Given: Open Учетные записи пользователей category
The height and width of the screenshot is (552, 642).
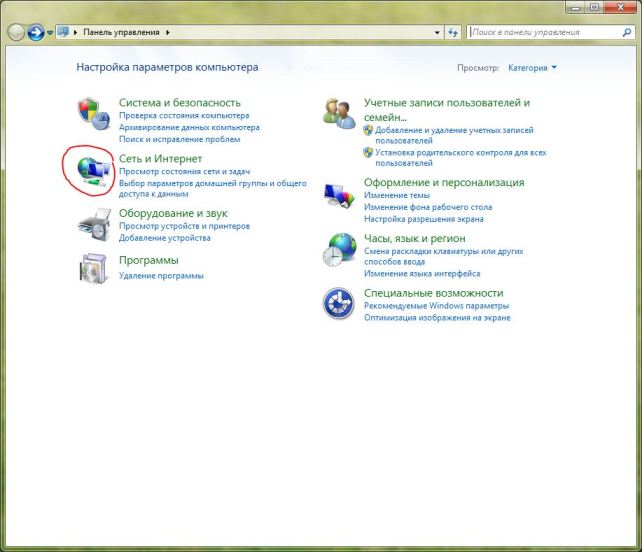Looking at the screenshot, I should pyautogui.click(x=447, y=110).
